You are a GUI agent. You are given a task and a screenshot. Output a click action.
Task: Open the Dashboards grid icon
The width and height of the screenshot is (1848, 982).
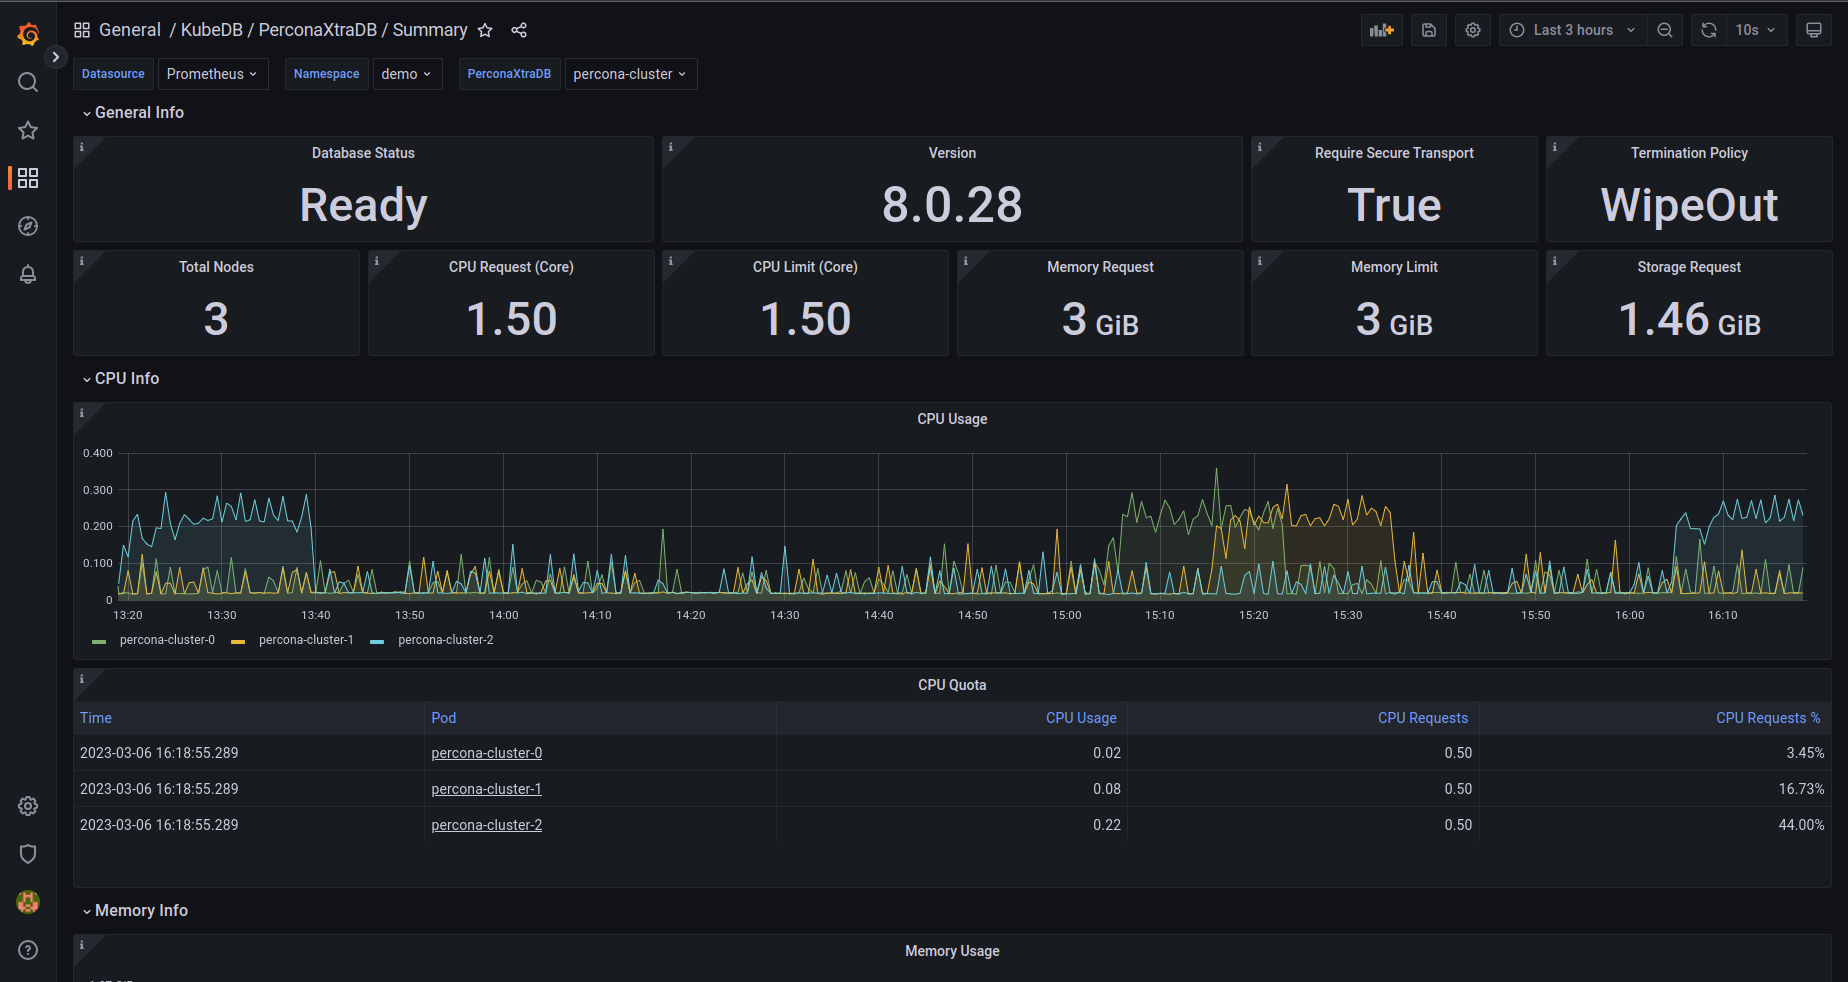(28, 178)
